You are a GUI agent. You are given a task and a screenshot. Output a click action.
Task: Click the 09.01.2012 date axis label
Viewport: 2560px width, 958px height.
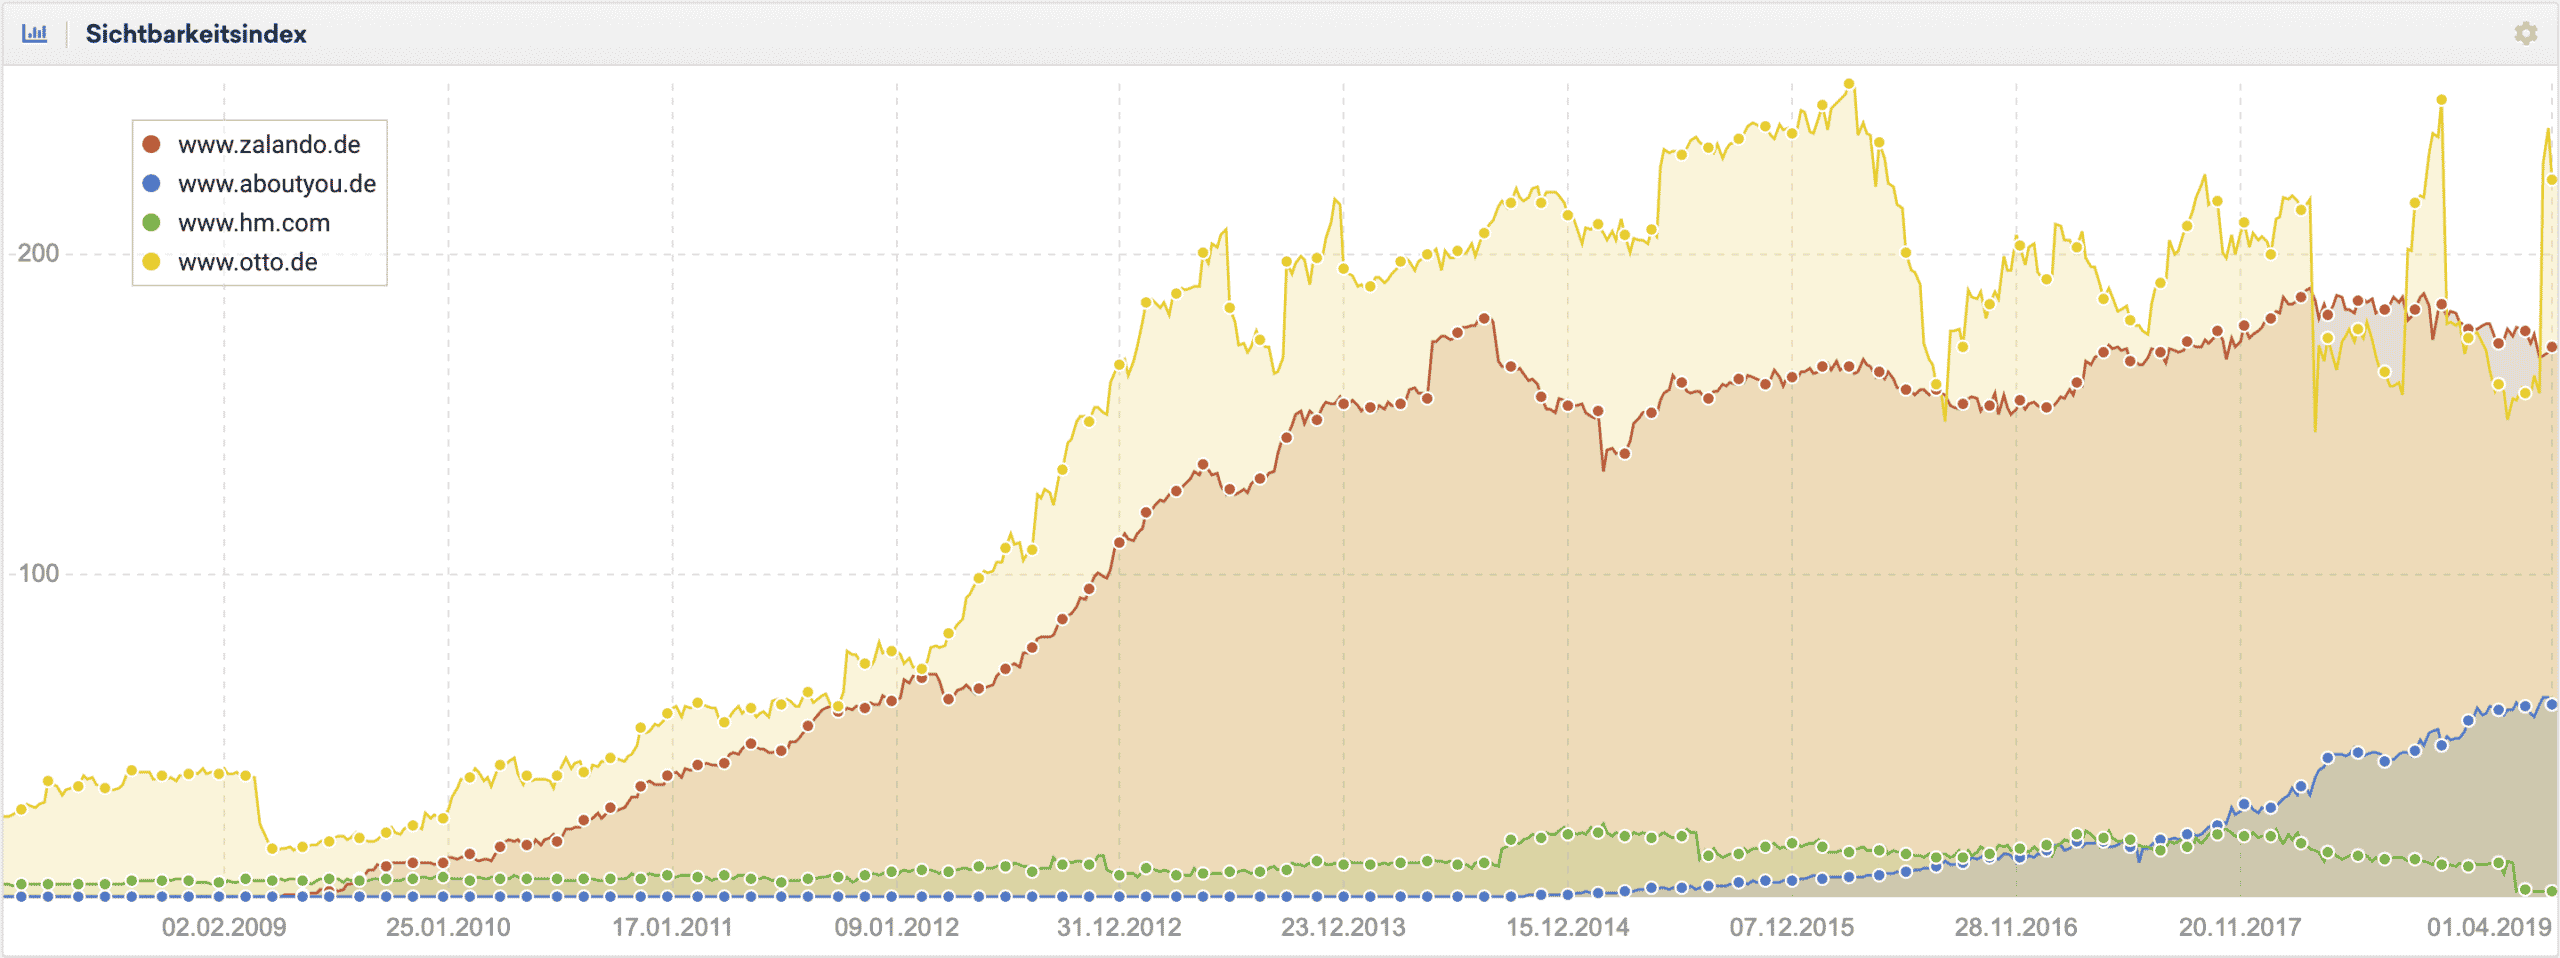pyautogui.click(x=896, y=927)
